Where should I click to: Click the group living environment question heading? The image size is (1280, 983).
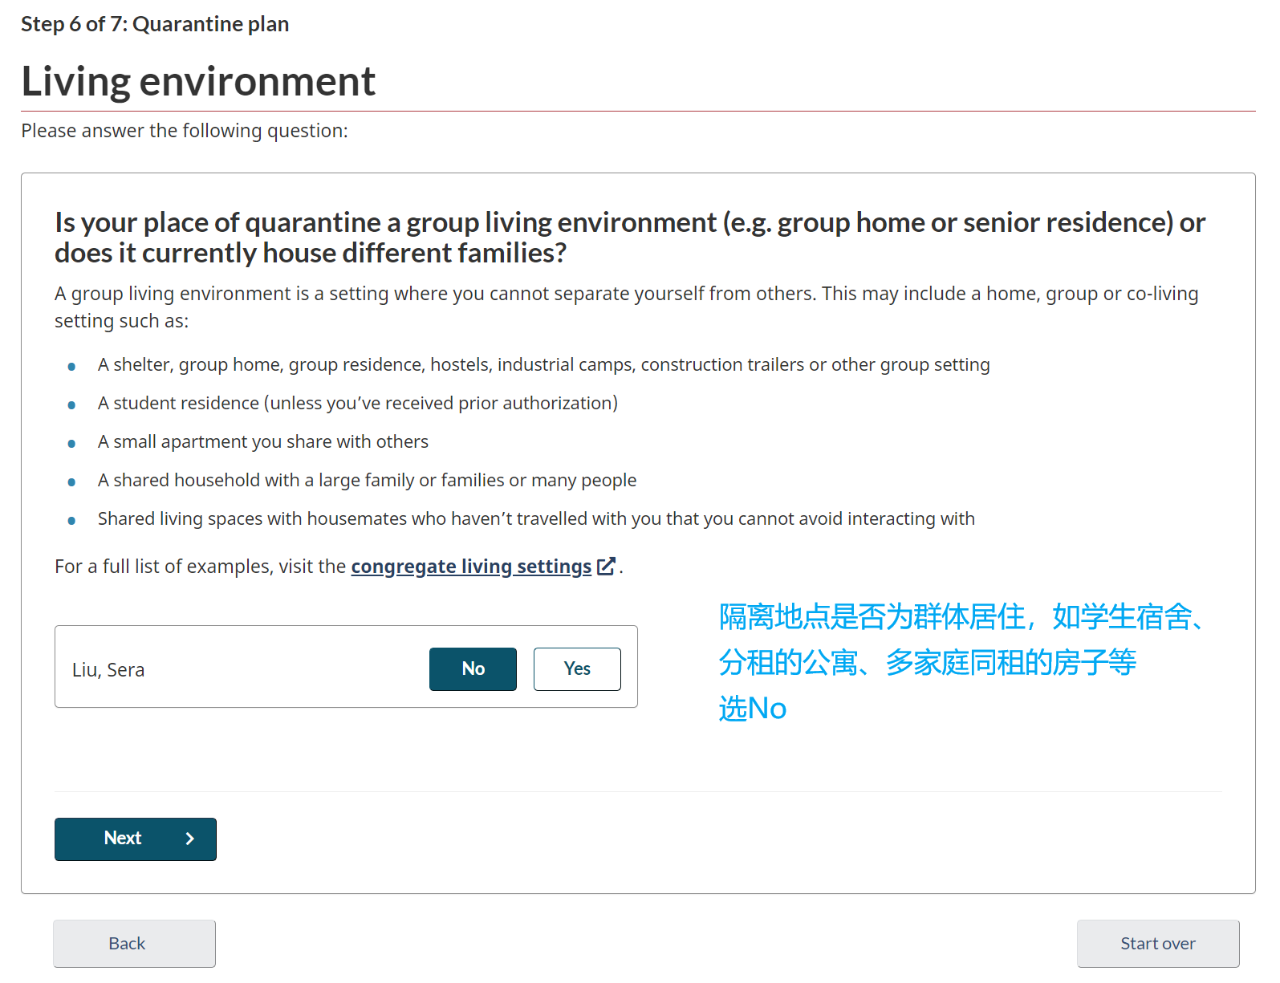[x=630, y=237]
